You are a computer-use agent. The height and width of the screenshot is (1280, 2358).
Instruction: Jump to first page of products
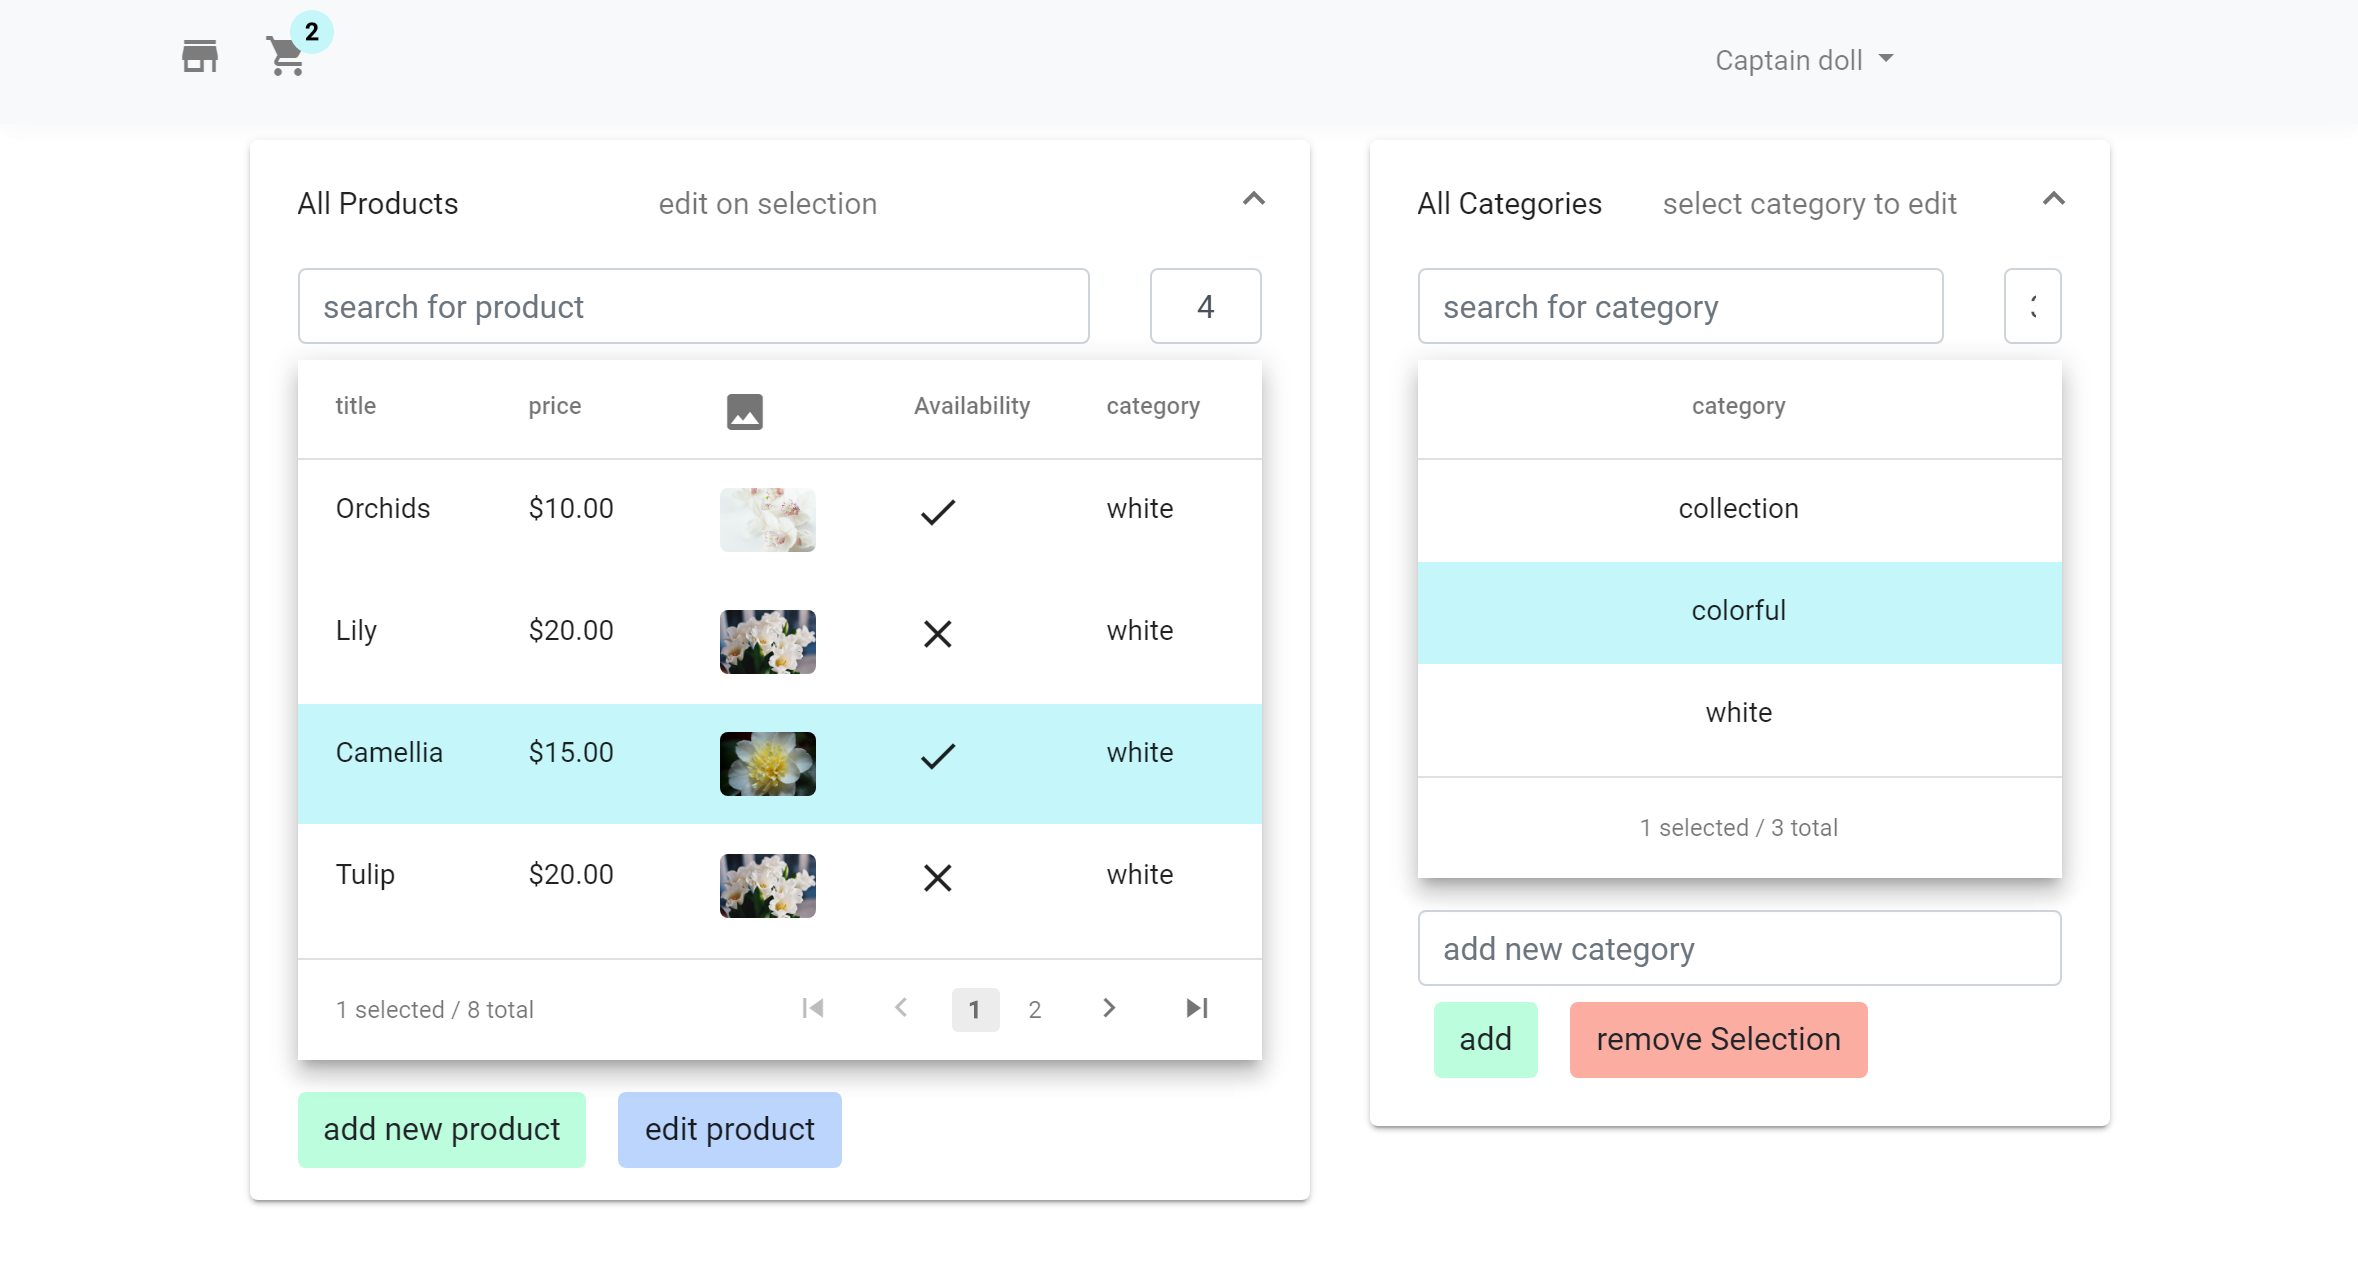(813, 1008)
